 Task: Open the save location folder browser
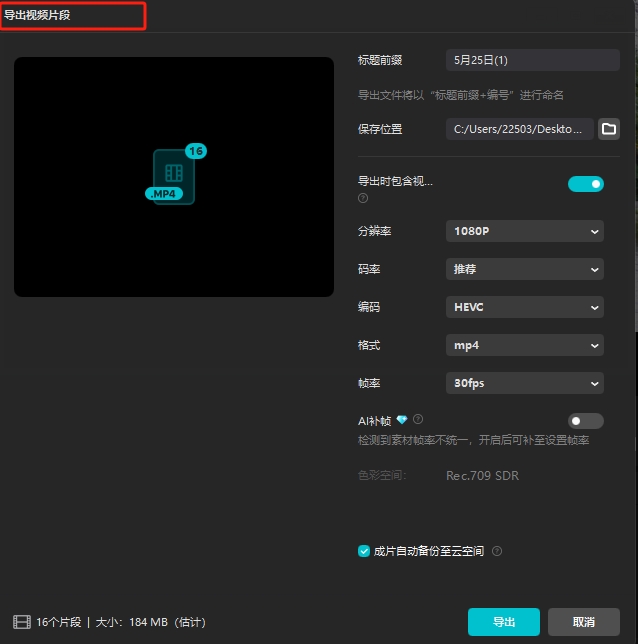(x=608, y=129)
